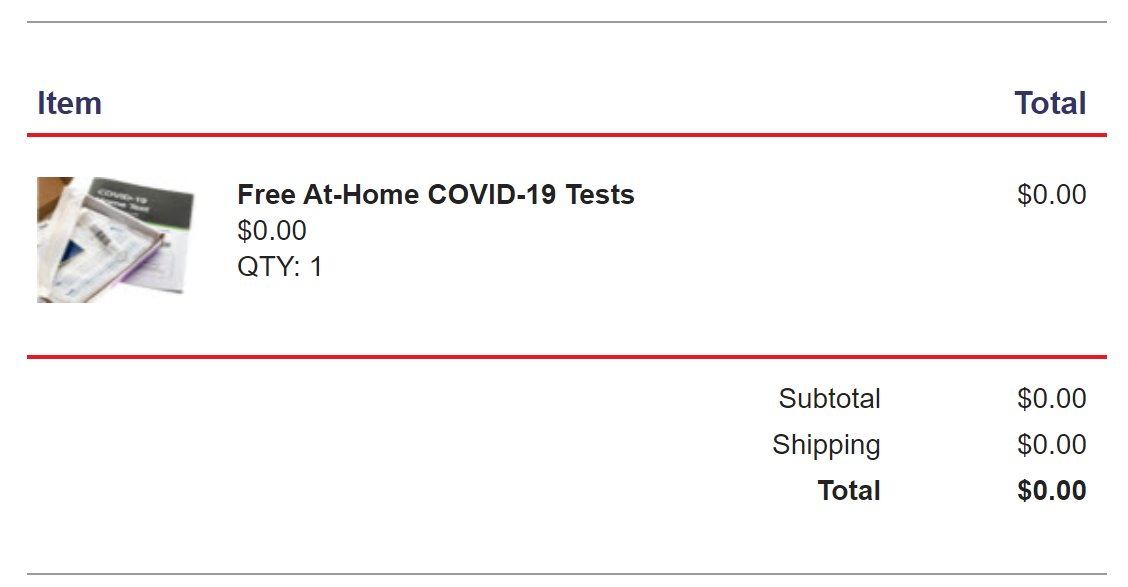This screenshot has width=1128, height=587.
Task: Click the bold Total label in summary
Action: pyautogui.click(x=849, y=491)
